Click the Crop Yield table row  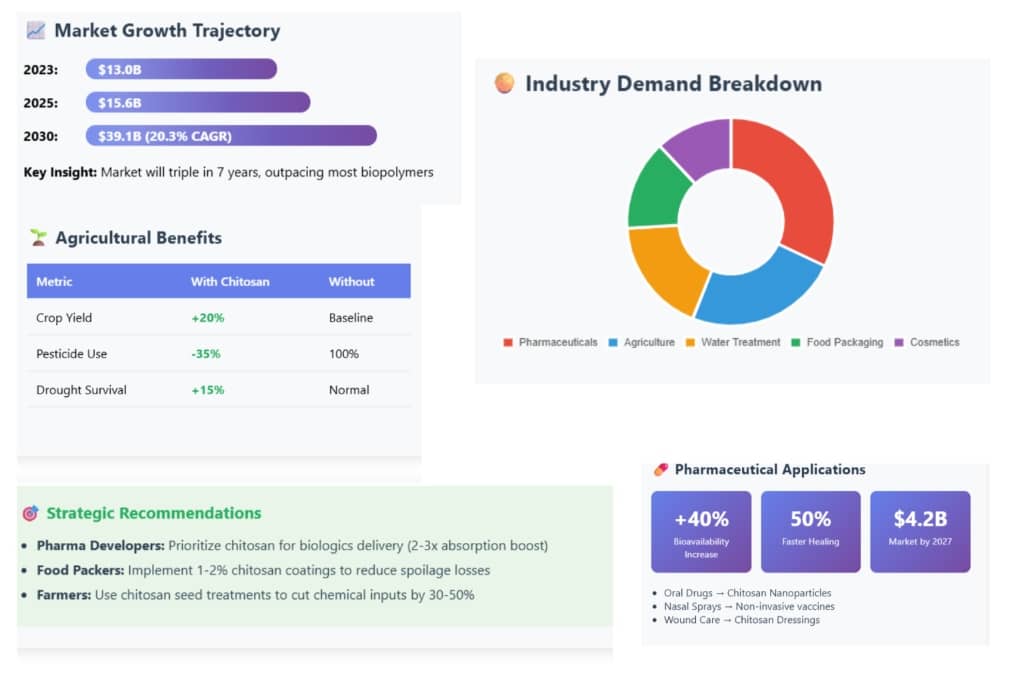[x=218, y=318]
